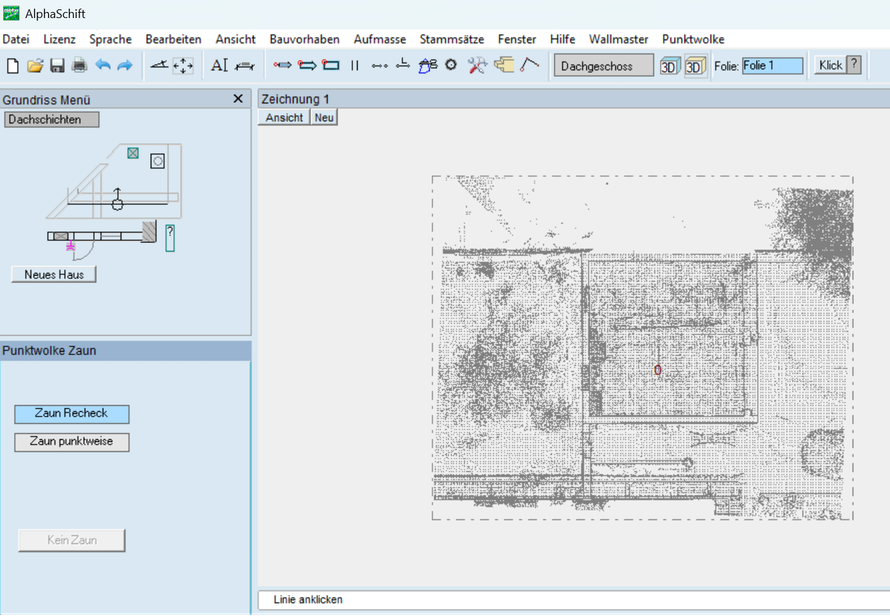Toggle the second 3D view button
This screenshot has width=890, height=616.
coord(695,66)
